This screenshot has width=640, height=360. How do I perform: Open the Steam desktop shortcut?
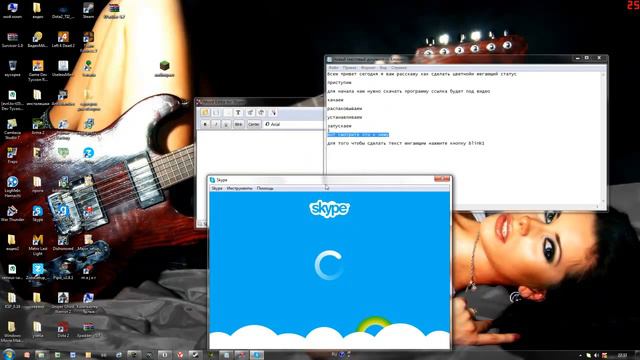(x=89, y=11)
